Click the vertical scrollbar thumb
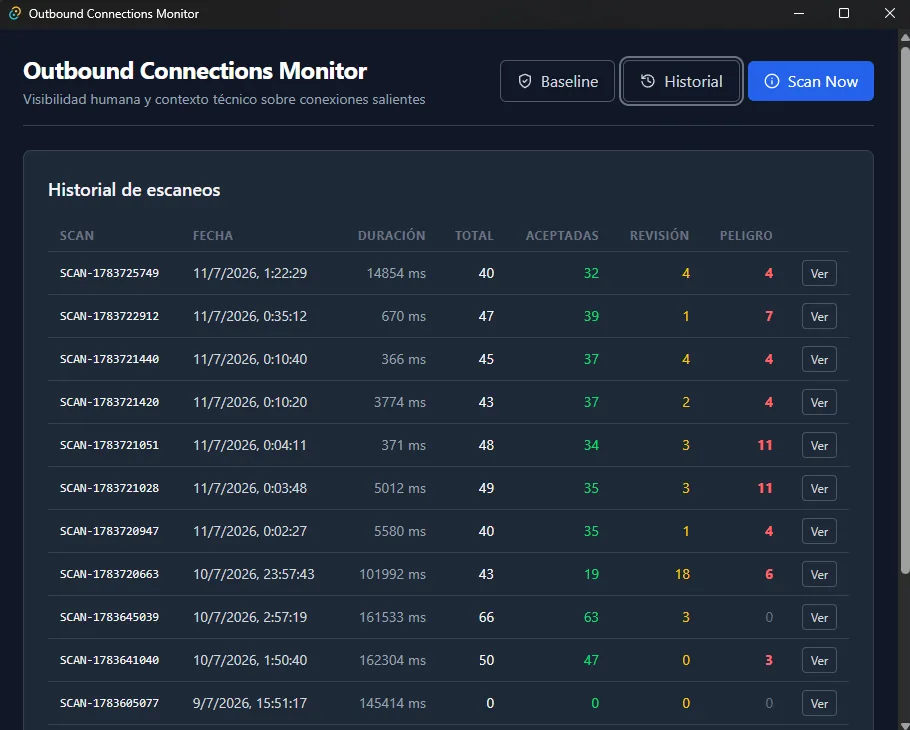 click(905, 310)
